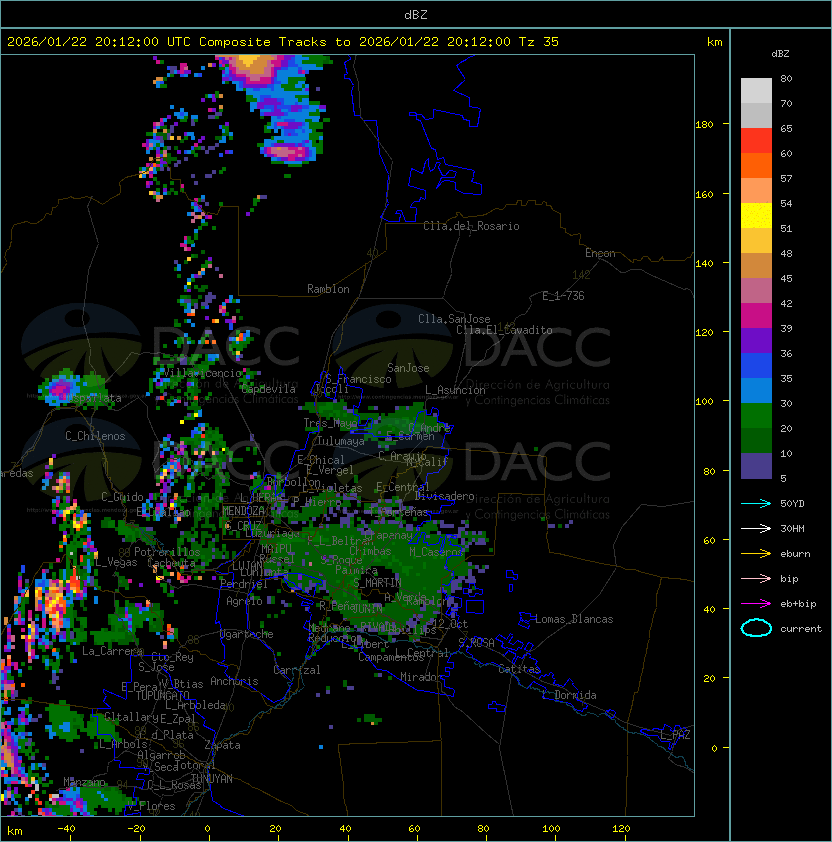Click the 180 km vertical axis tick label
832x842 pixels.
704,125
